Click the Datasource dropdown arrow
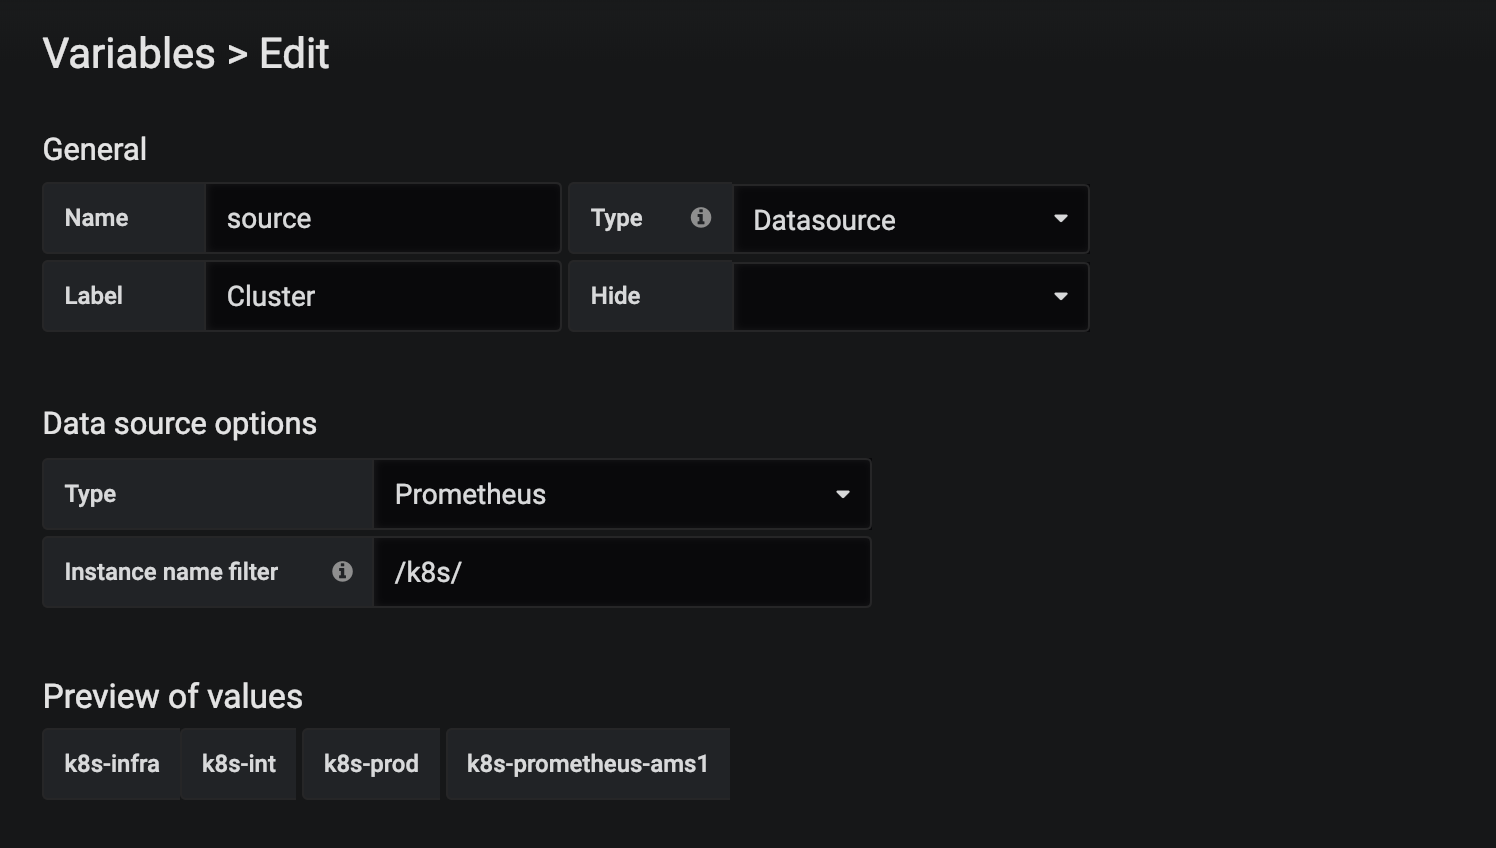The image size is (1496, 848). [x=1060, y=219]
